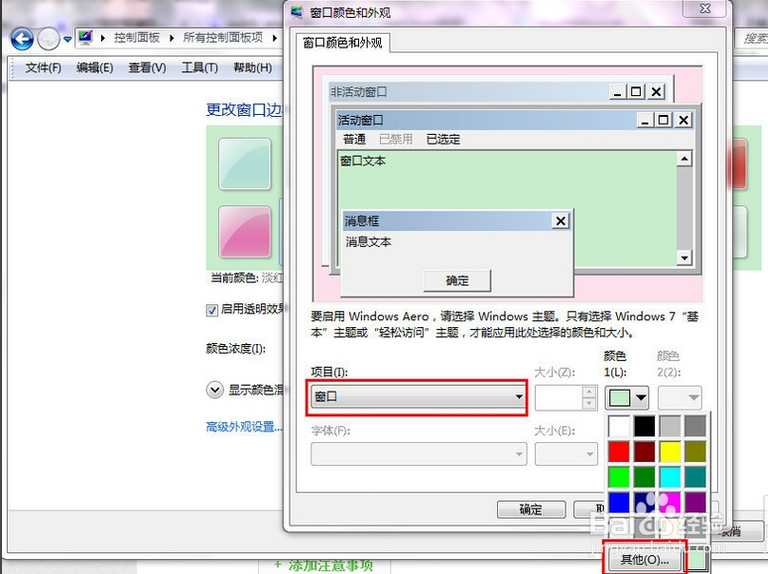Open the 编辑(E) menu
Viewport: 768px width, 574px height.
95,68
